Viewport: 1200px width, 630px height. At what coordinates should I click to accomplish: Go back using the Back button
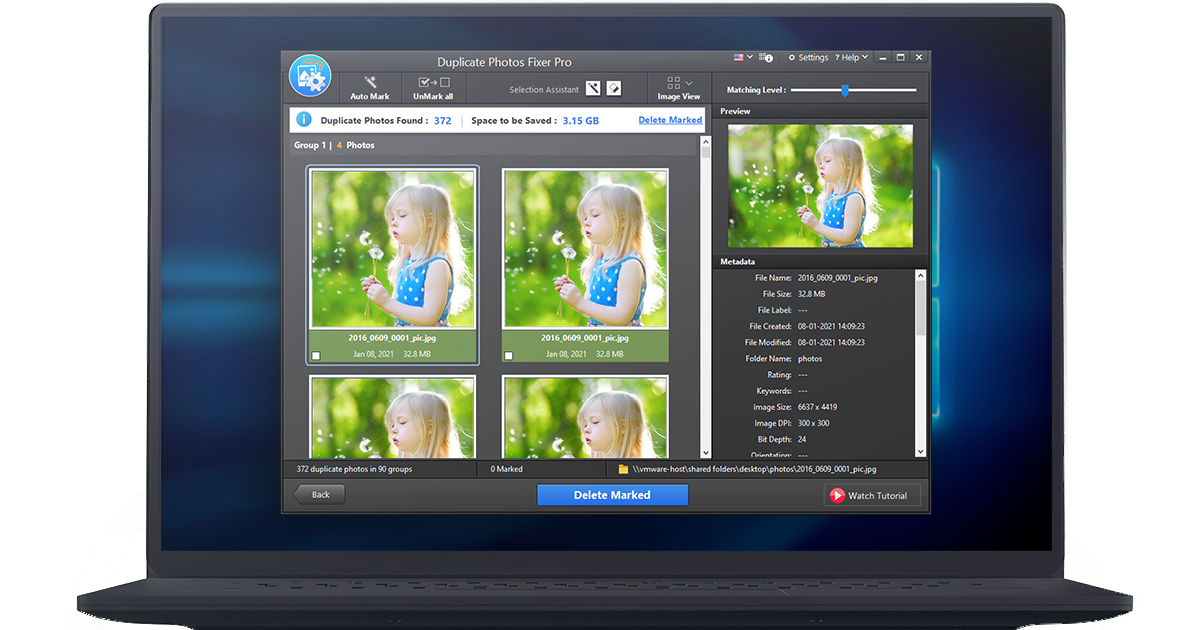pos(319,494)
